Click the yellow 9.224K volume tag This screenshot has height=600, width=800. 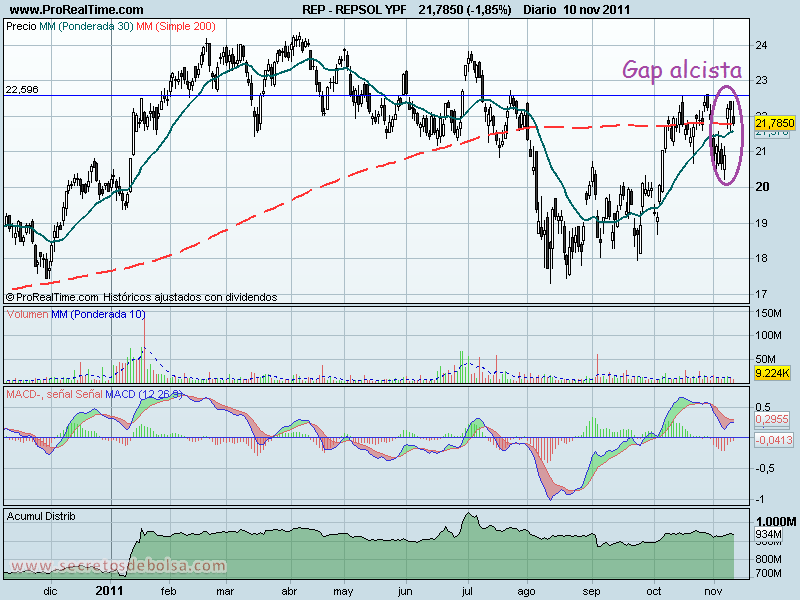click(x=772, y=373)
